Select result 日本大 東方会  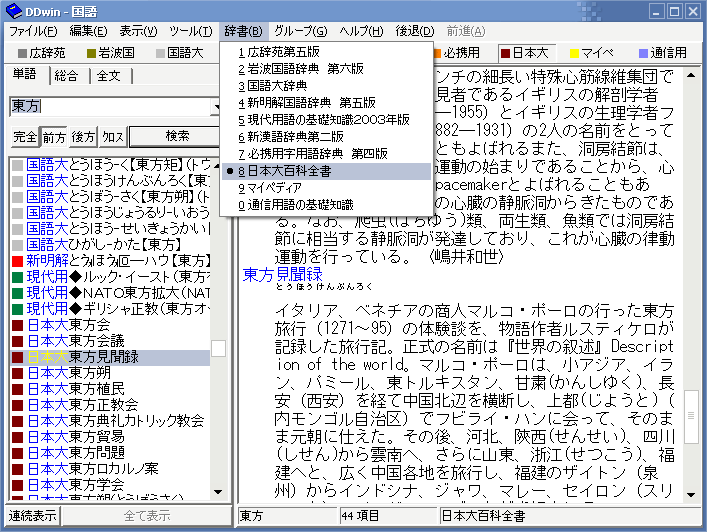coord(110,325)
